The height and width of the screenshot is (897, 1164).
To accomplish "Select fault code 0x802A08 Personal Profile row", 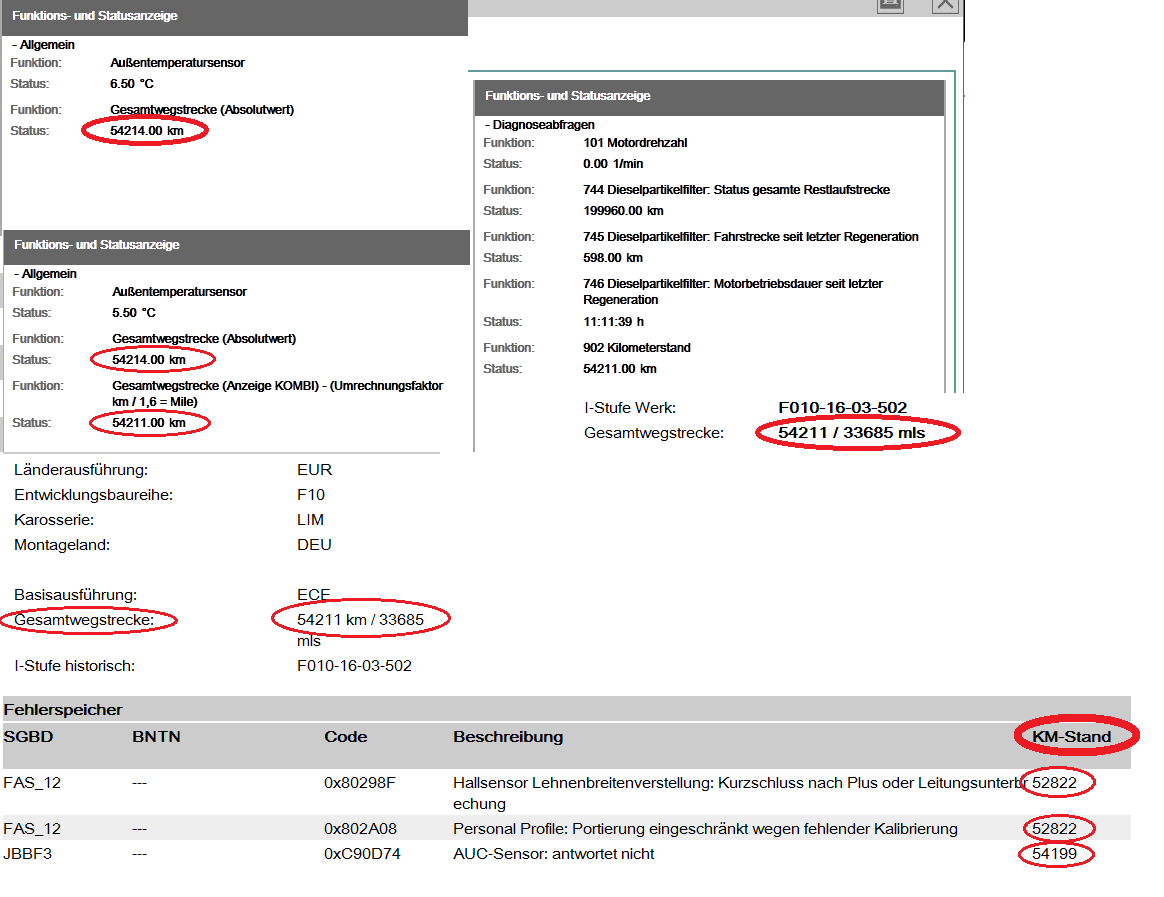I will click(362, 828).
